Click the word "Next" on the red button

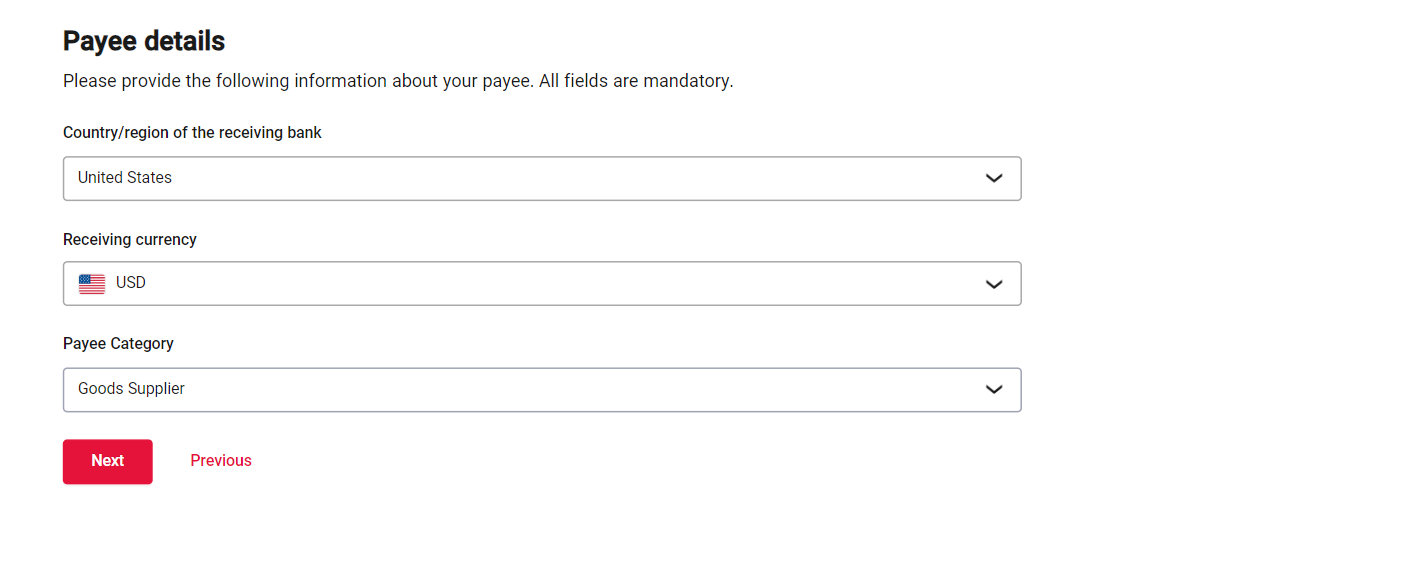pyautogui.click(x=108, y=461)
